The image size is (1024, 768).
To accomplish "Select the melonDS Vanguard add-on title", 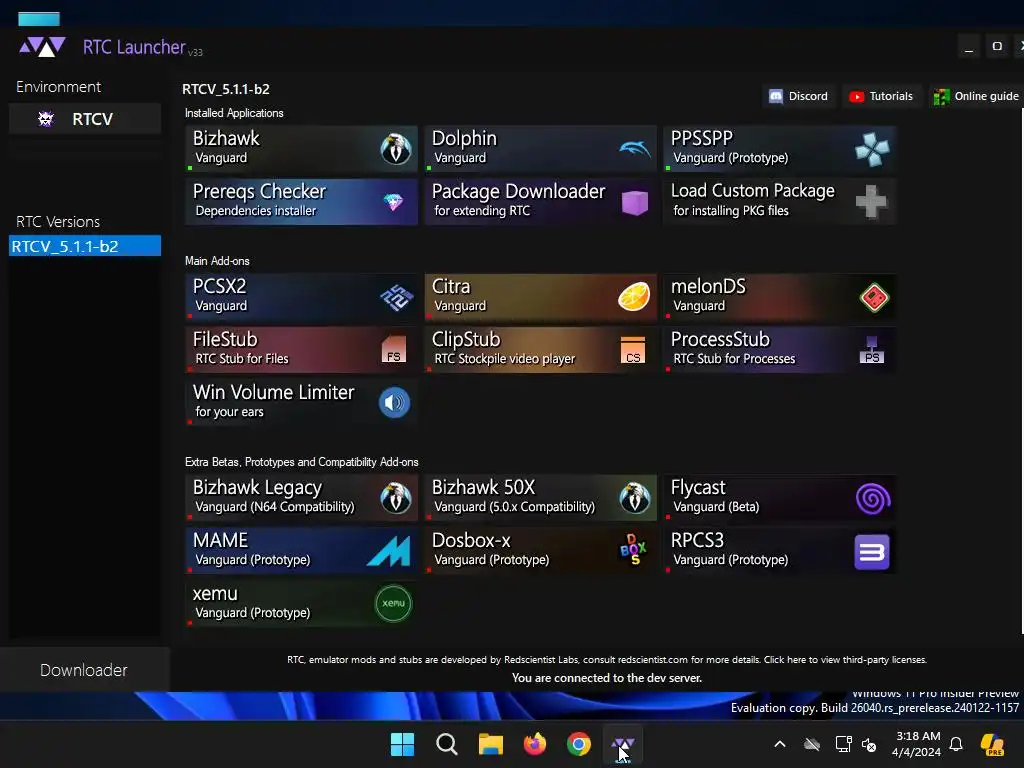I will coord(708,286).
